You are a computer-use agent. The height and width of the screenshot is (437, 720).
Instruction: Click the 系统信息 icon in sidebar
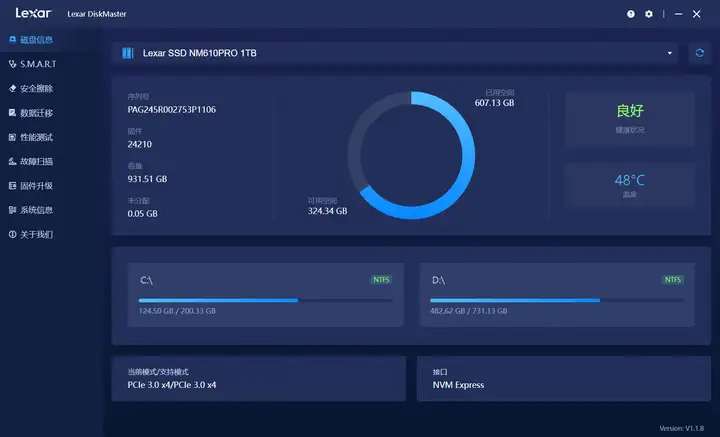pos(12,210)
